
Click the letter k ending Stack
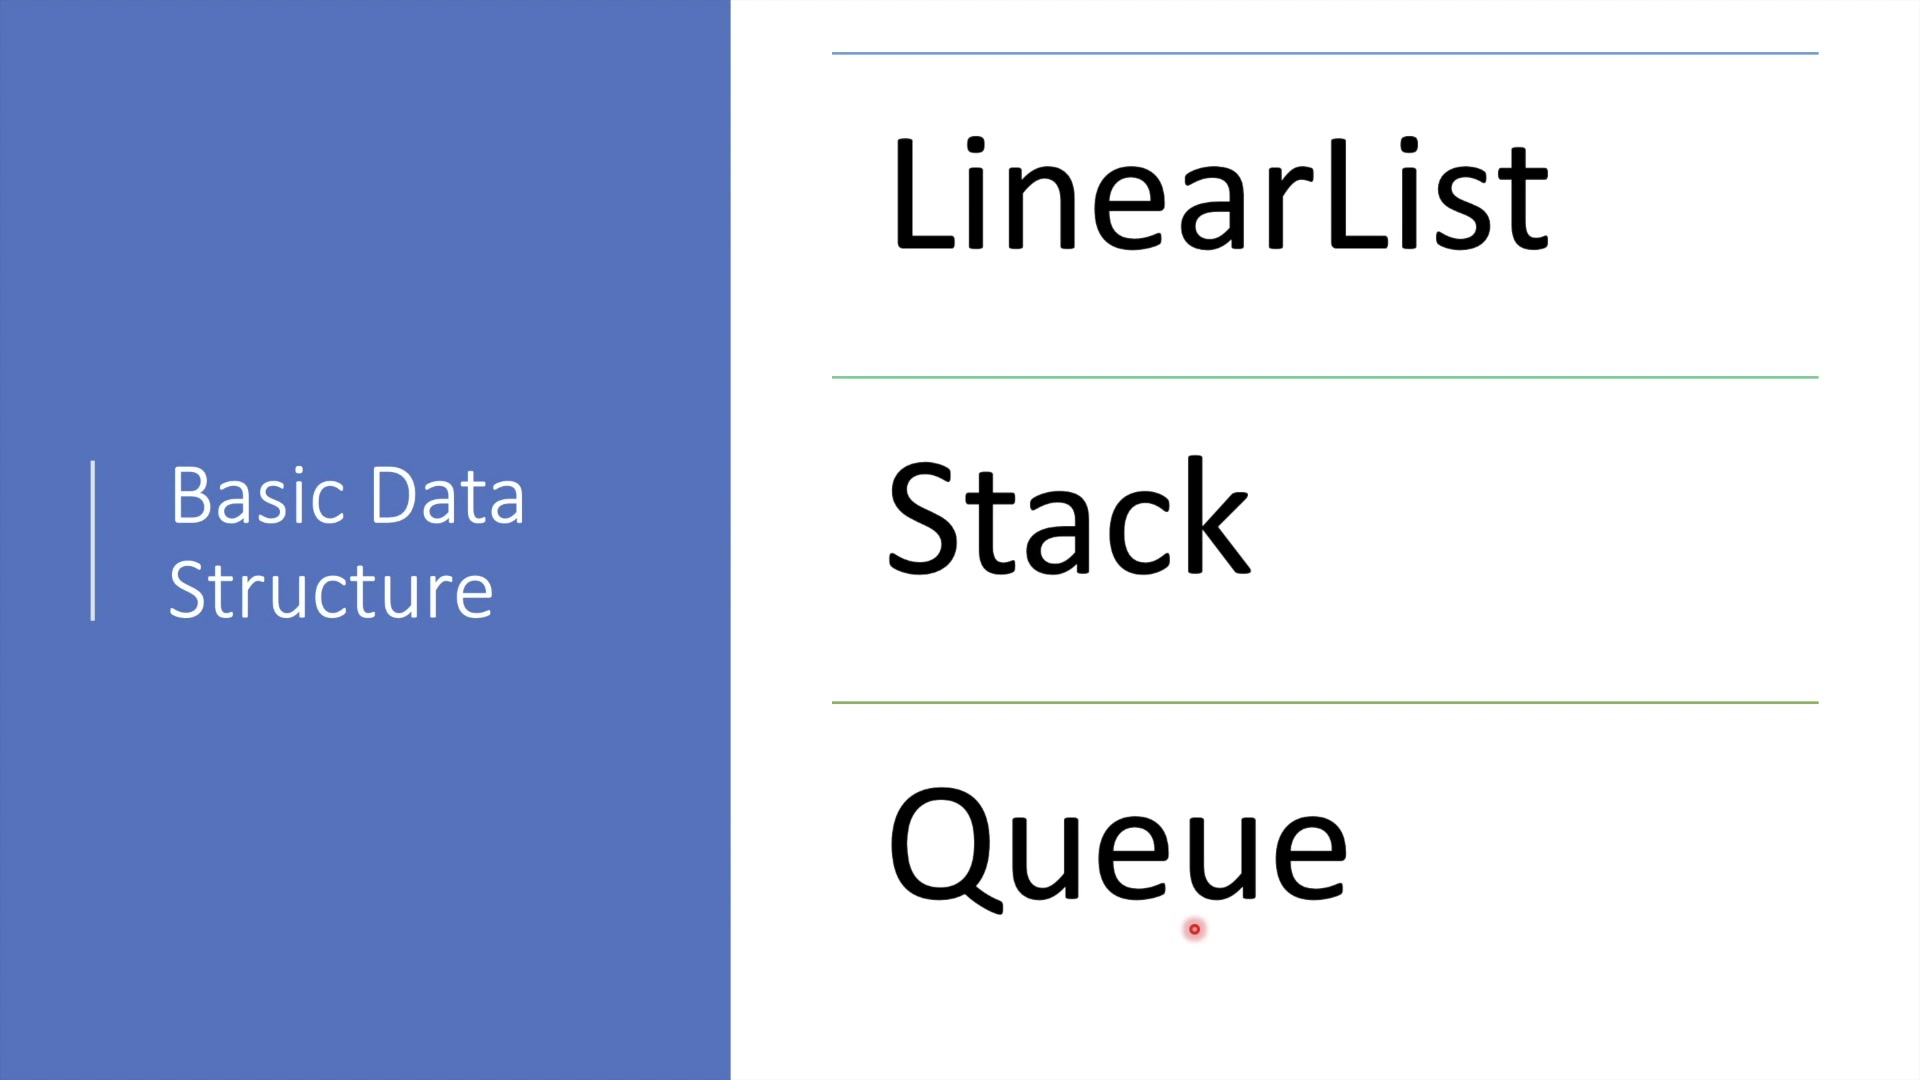click(x=1219, y=514)
